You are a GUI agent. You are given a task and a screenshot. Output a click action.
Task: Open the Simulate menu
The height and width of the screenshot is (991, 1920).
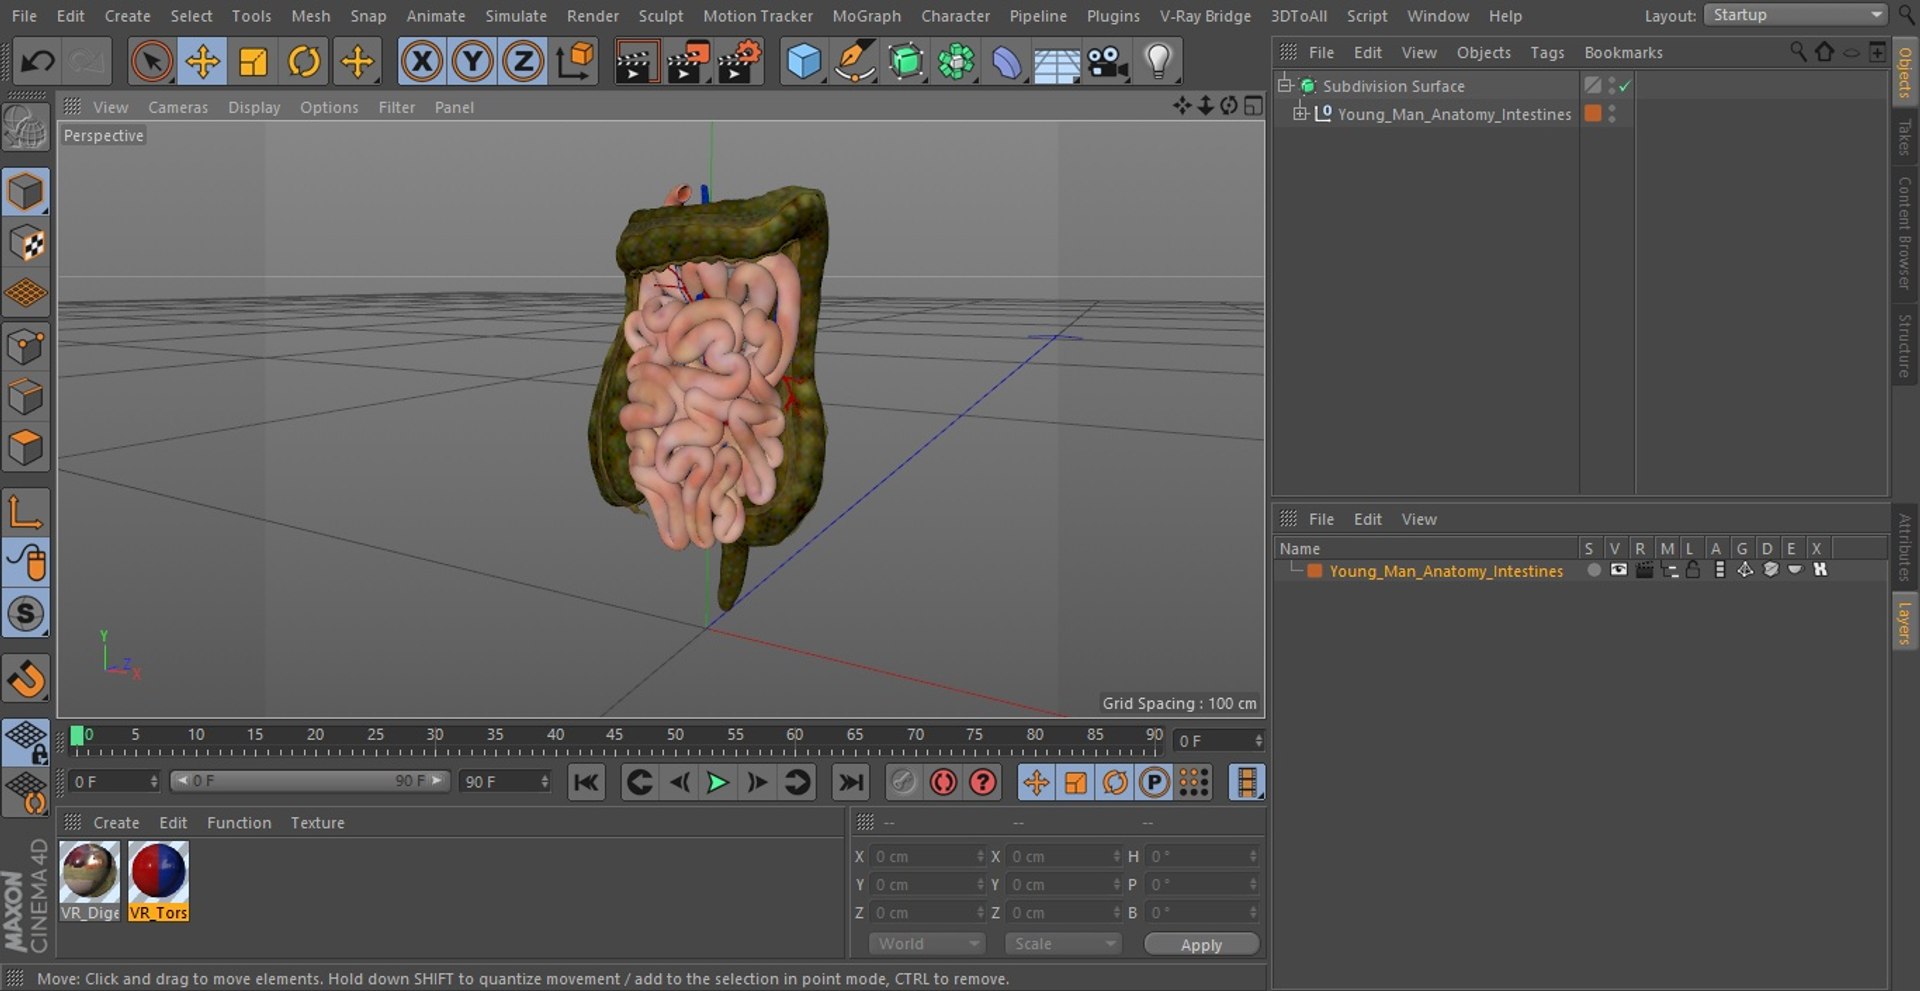pos(516,16)
